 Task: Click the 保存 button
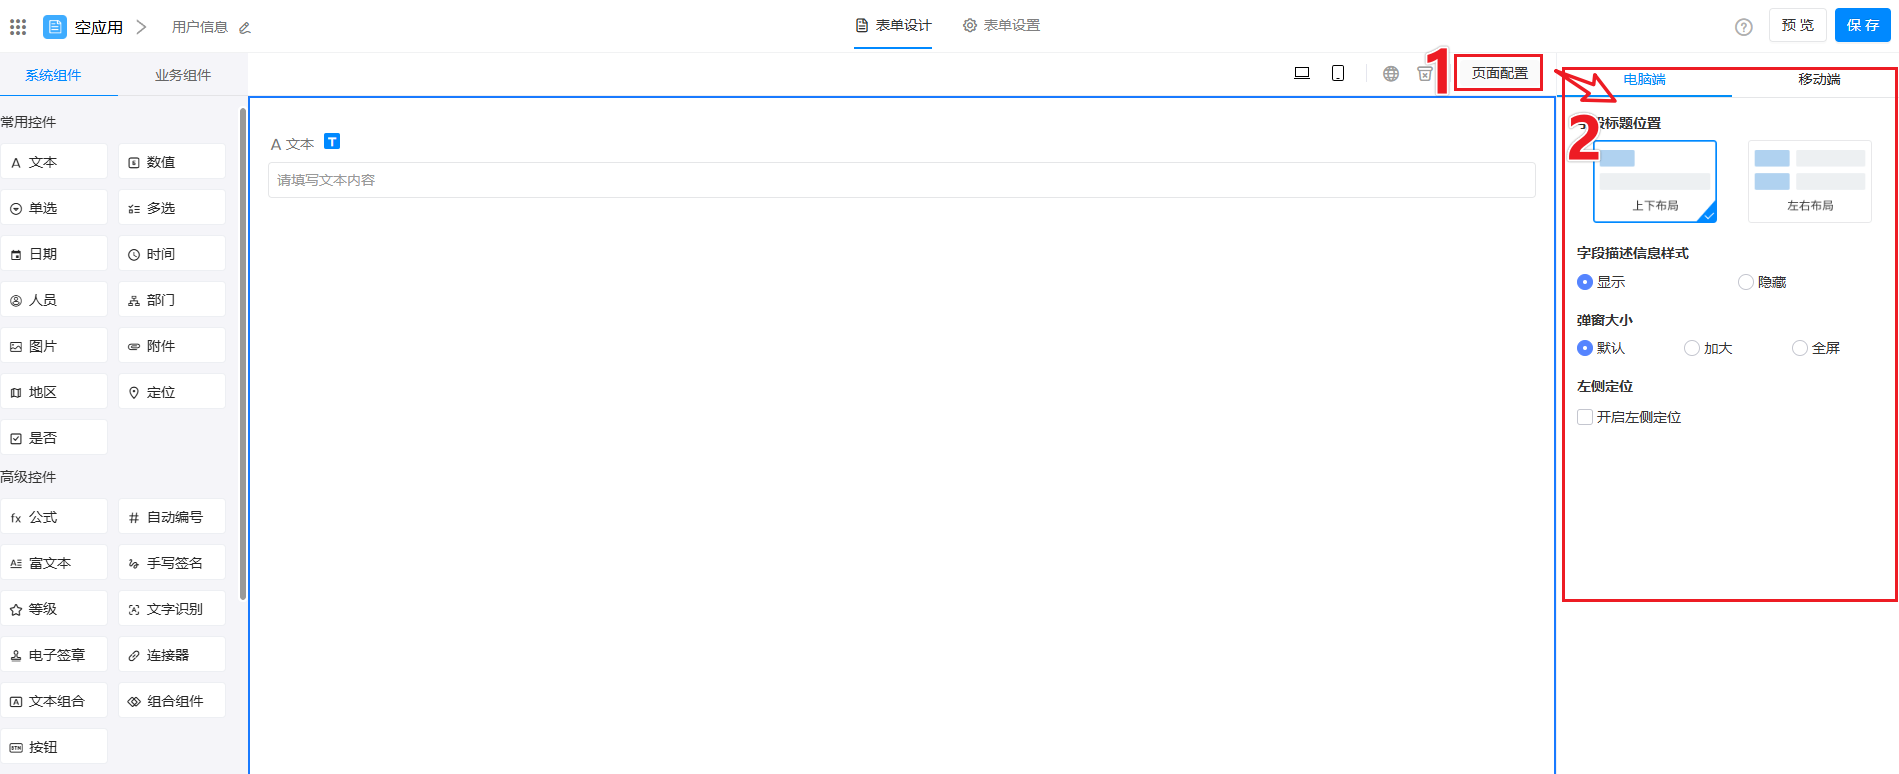click(x=1862, y=25)
